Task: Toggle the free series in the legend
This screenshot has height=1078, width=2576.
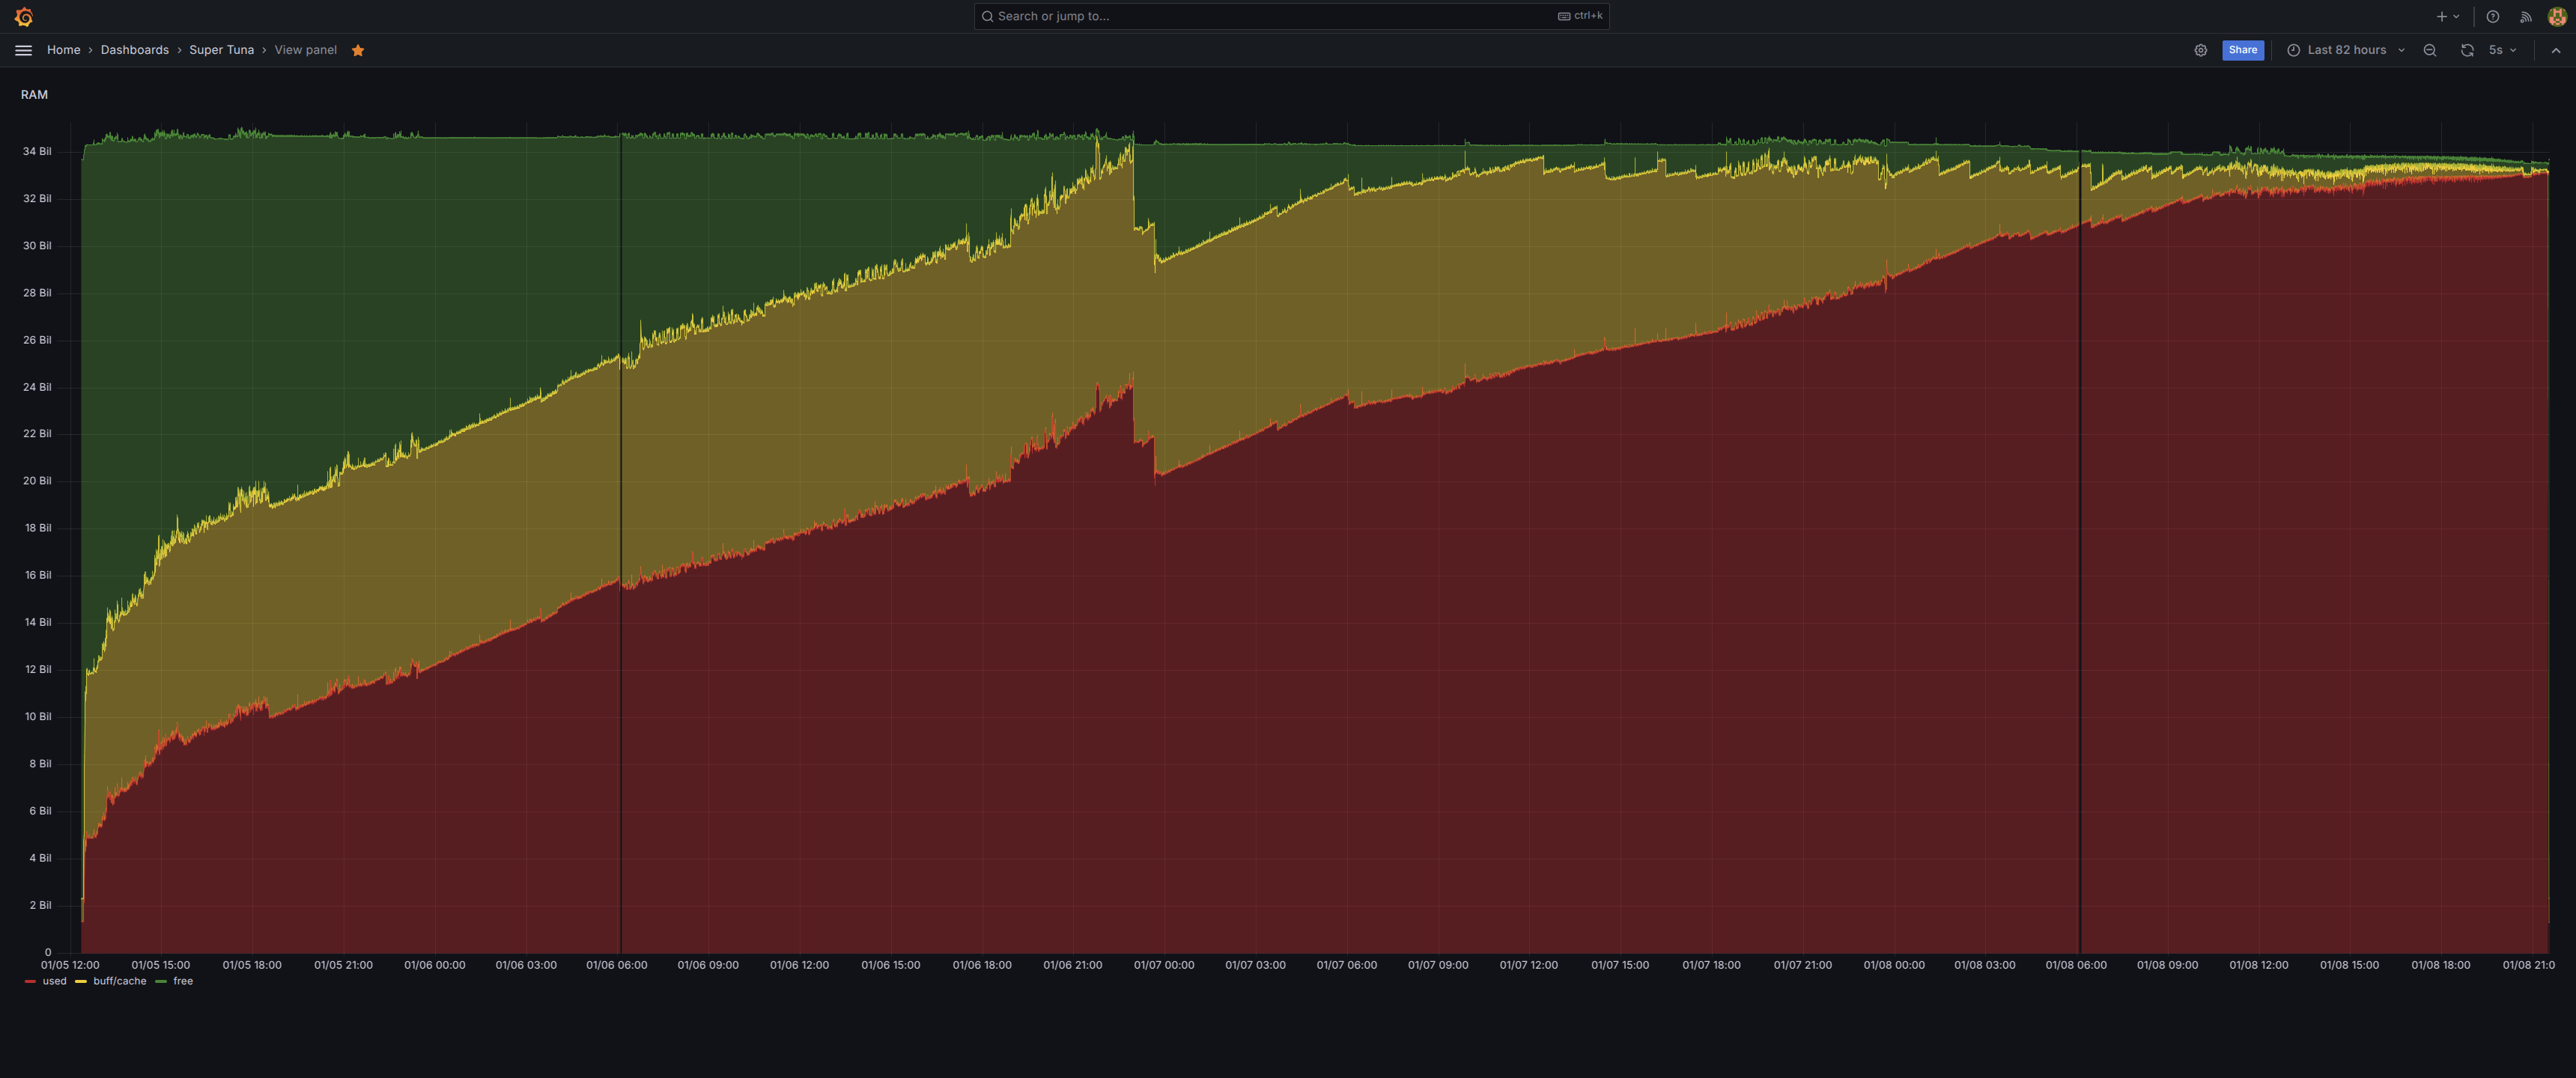Action: [182, 981]
